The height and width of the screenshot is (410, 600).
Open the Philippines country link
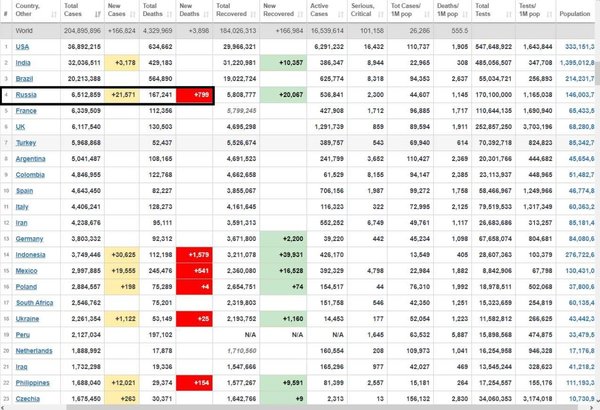[33, 383]
